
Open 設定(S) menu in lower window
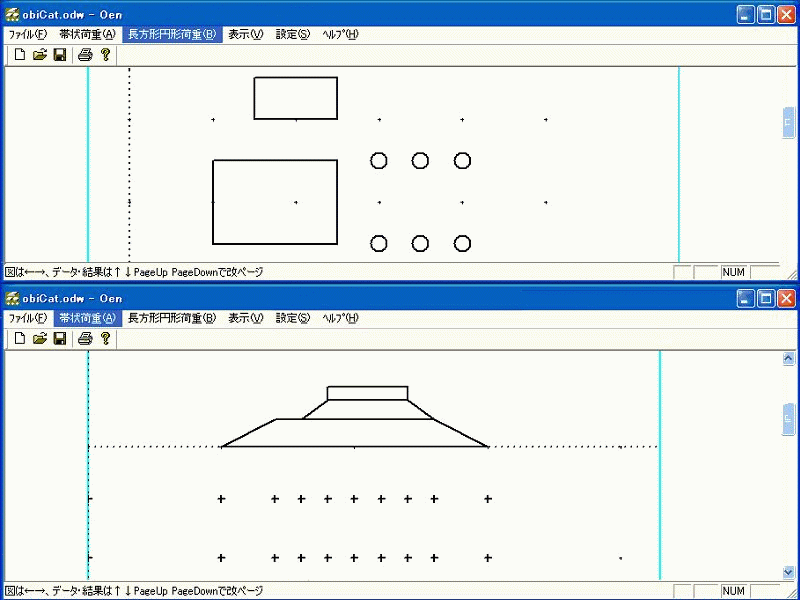click(x=293, y=318)
